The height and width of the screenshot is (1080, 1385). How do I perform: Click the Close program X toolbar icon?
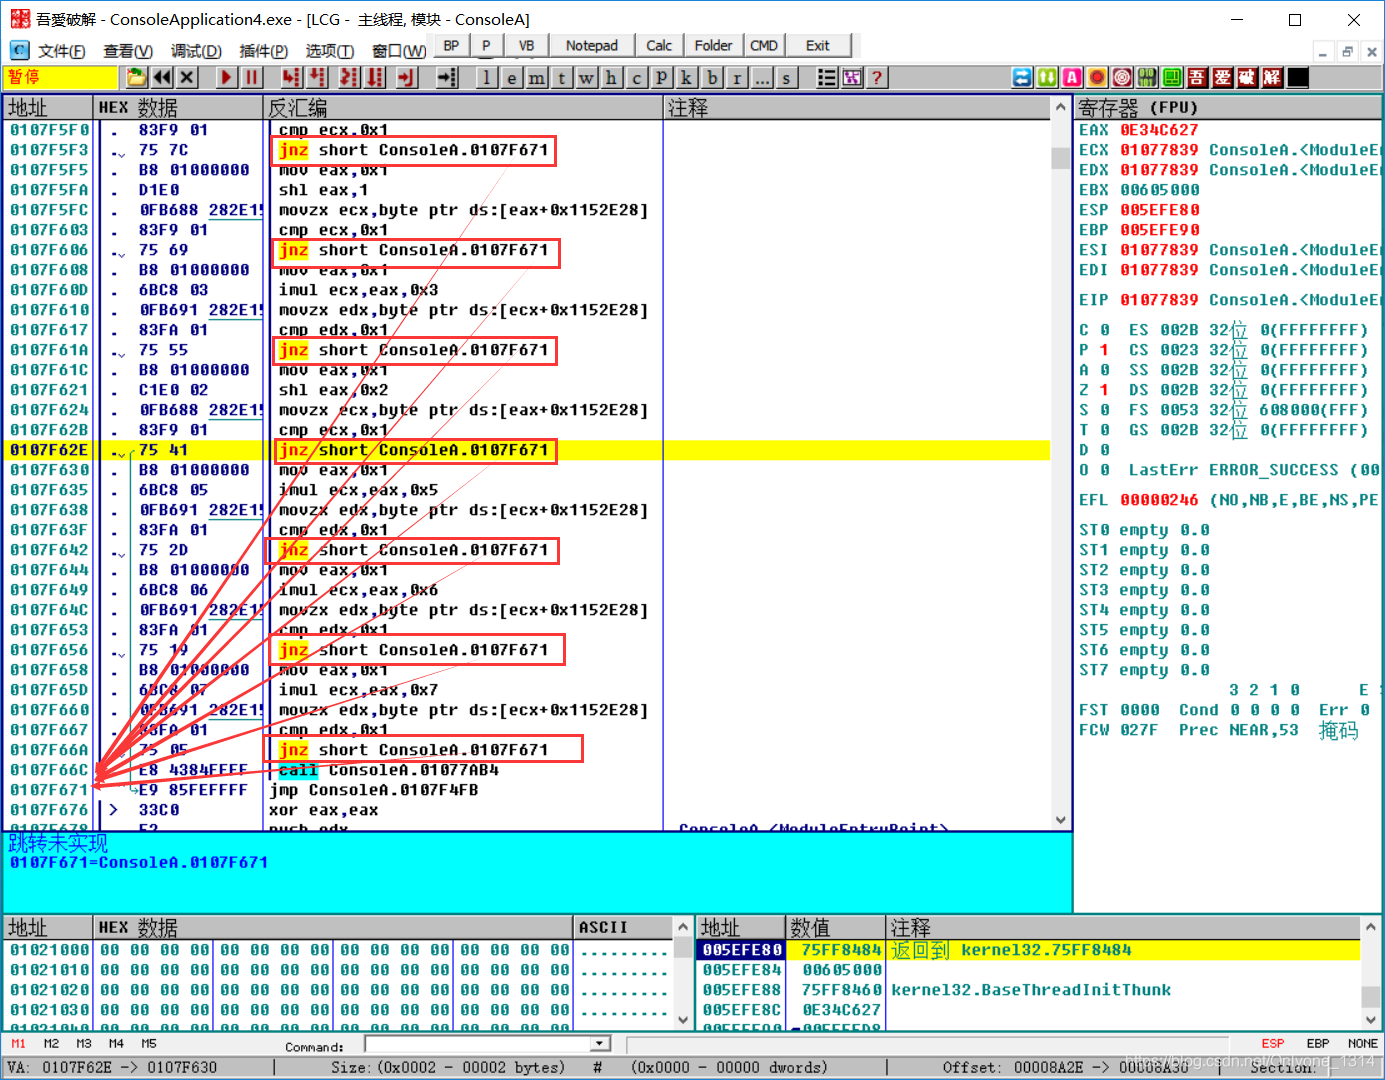point(187,77)
